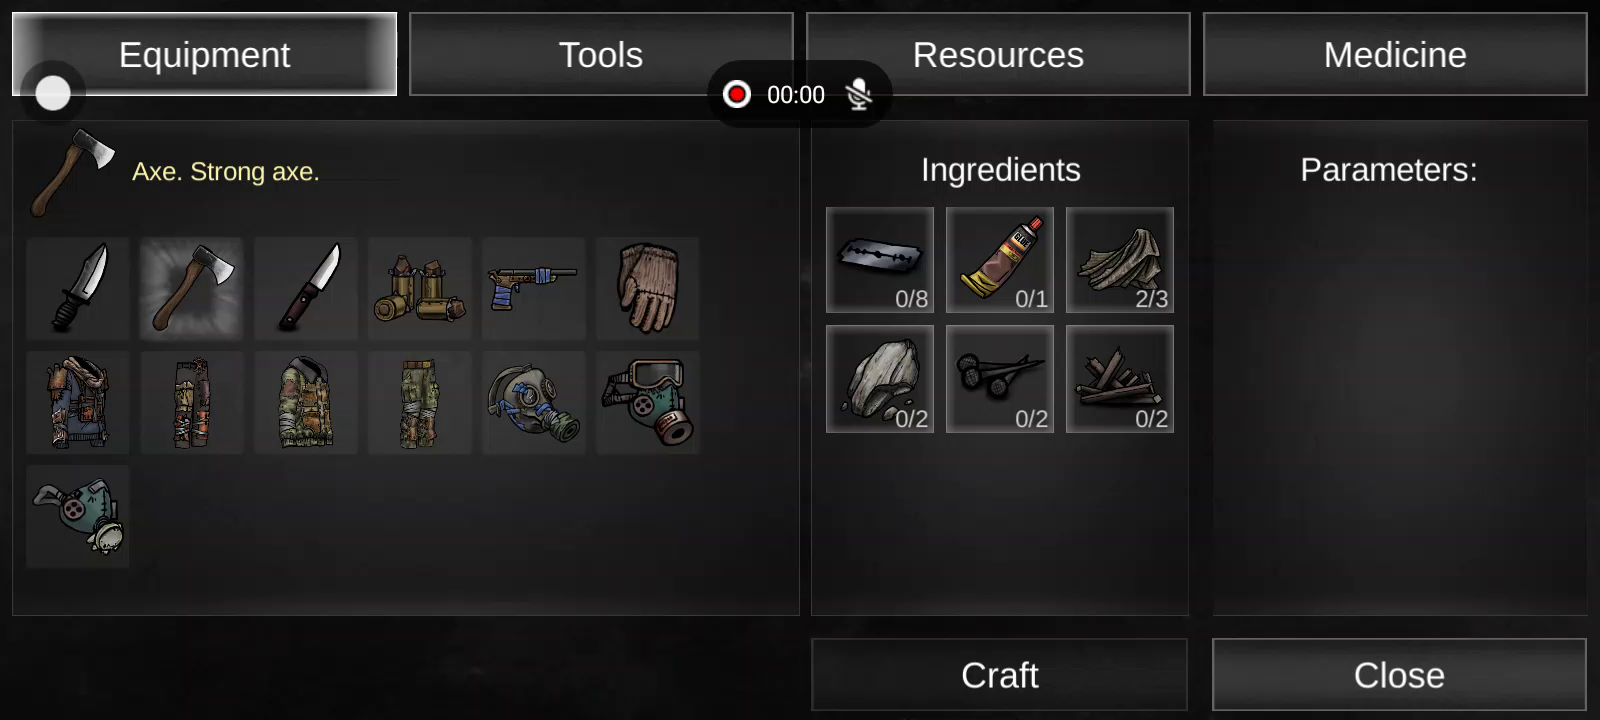Screen dimensions: 1600x720
Task: Tap the glue tube ingredient
Action: click(x=1000, y=260)
